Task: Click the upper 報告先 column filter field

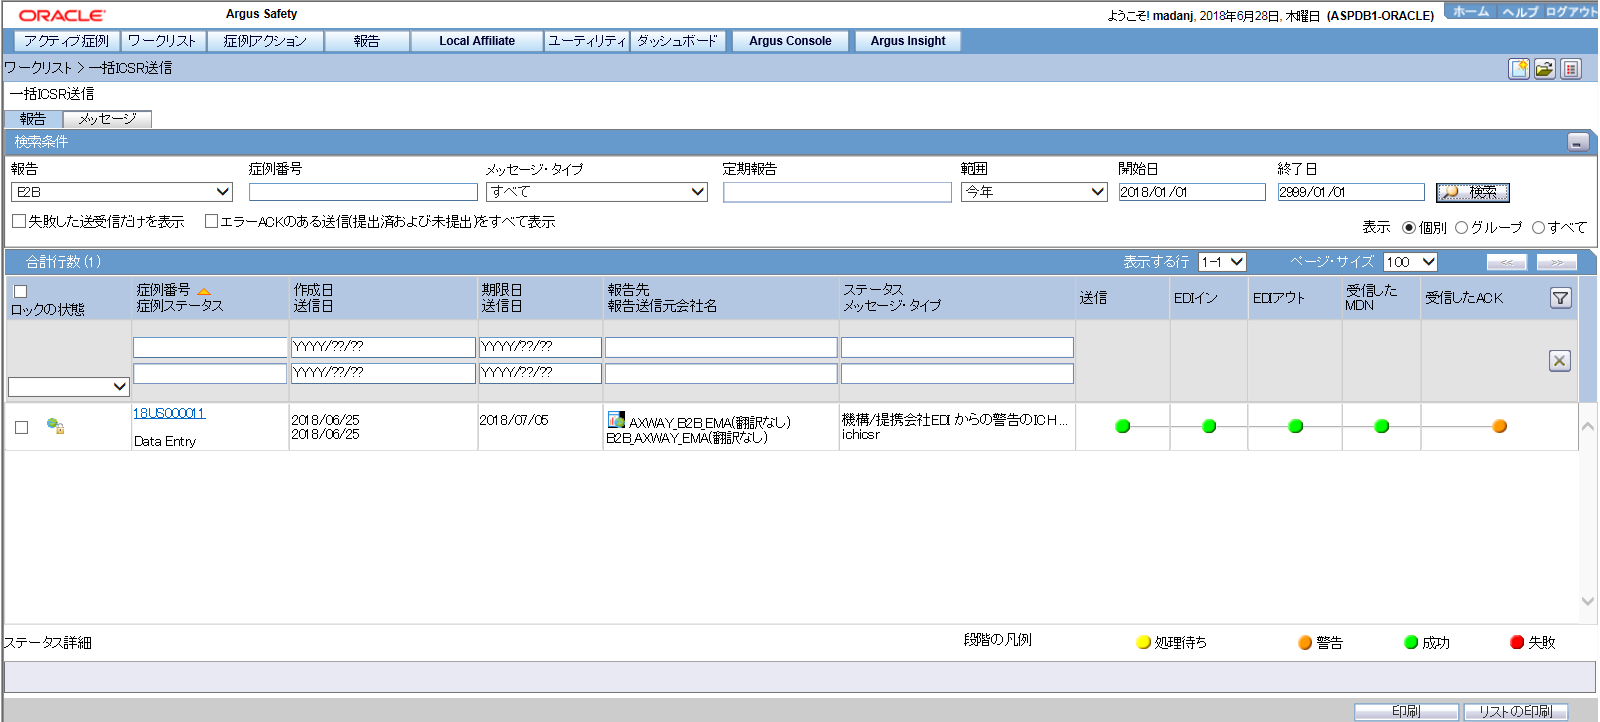Action: [721, 347]
